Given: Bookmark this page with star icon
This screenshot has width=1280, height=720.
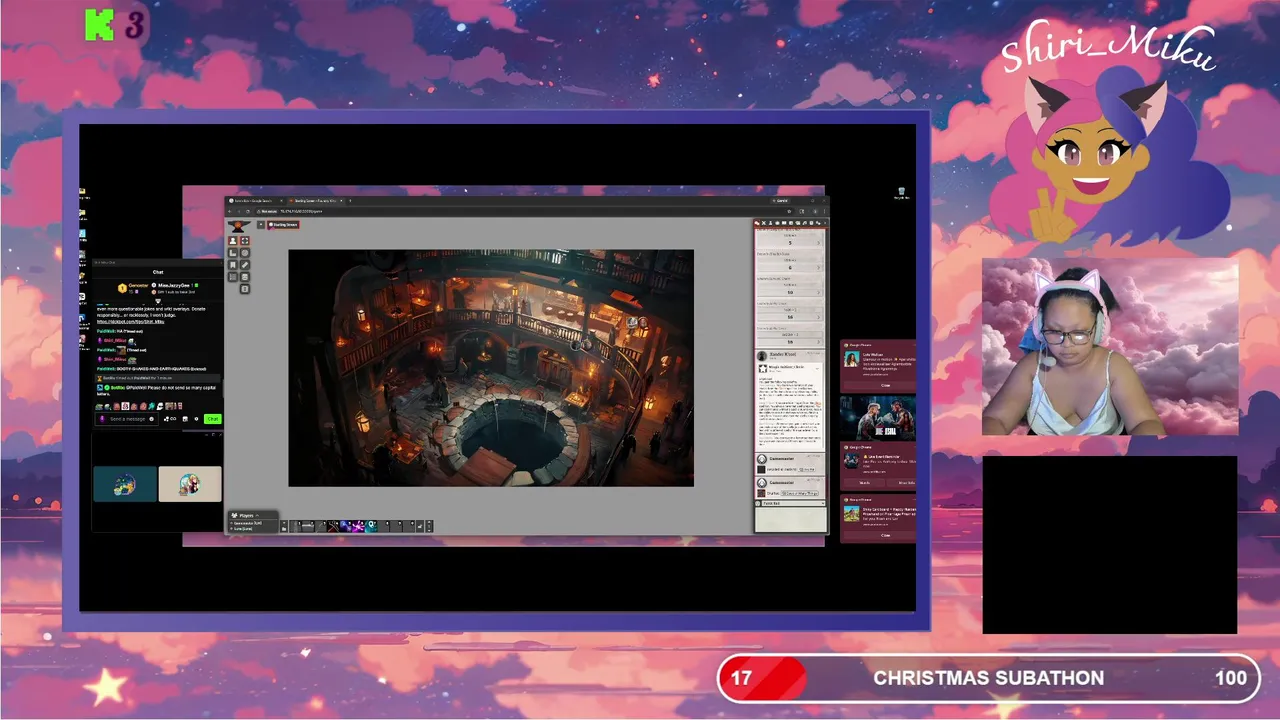Looking at the screenshot, I should [789, 211].
